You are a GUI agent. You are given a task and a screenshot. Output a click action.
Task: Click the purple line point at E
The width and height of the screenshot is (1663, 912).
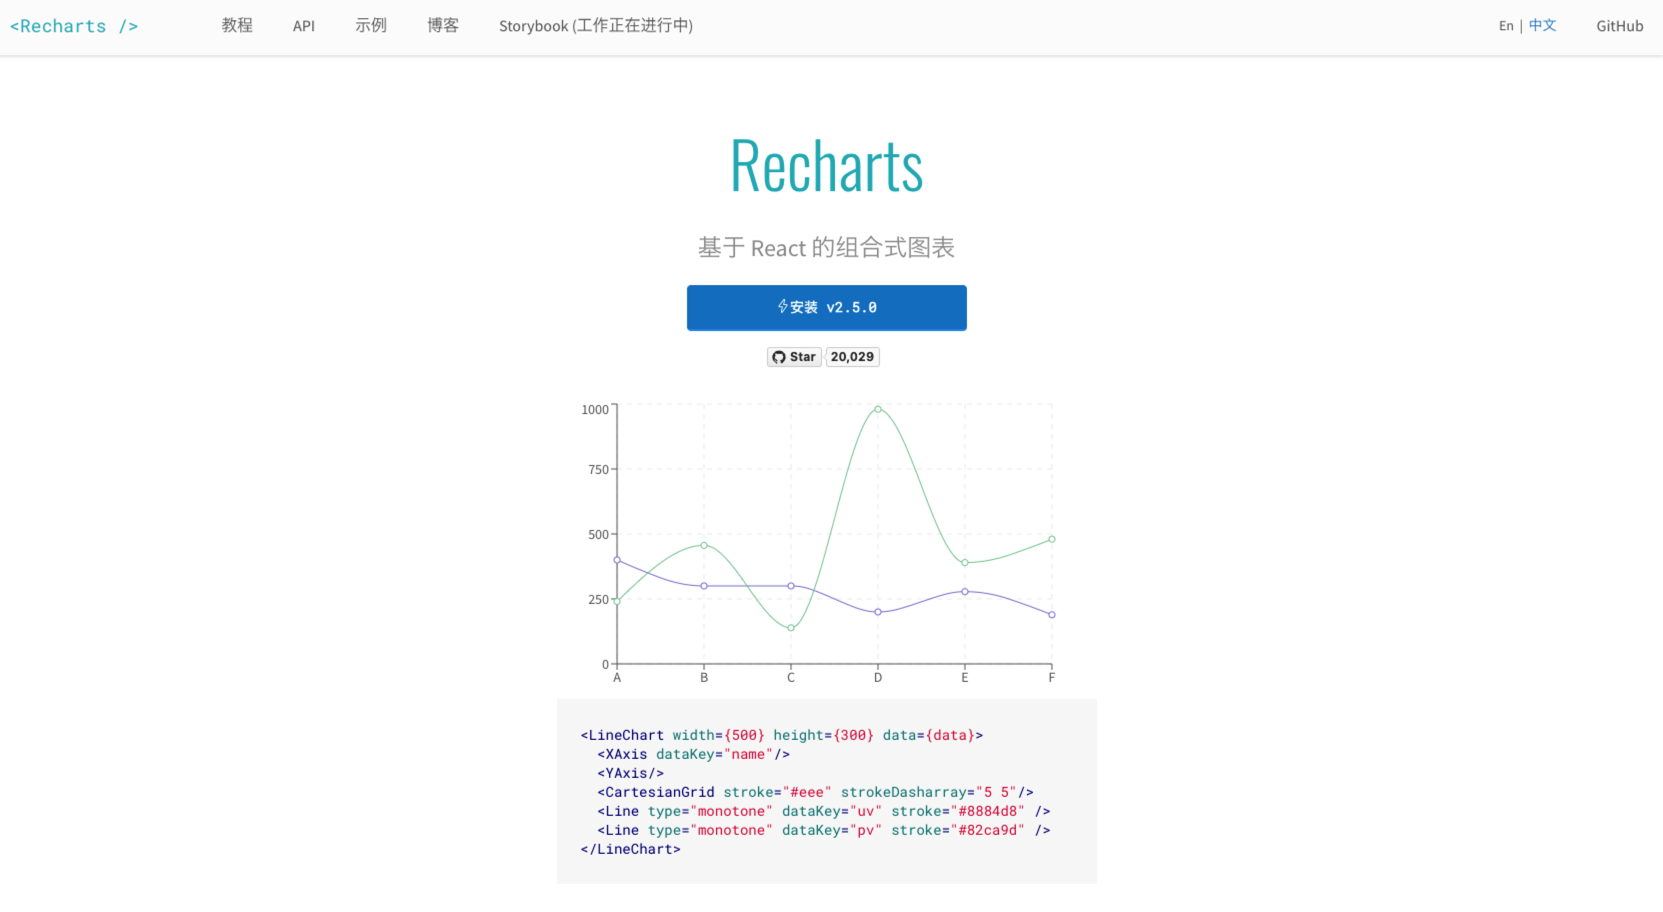[965, 591]
